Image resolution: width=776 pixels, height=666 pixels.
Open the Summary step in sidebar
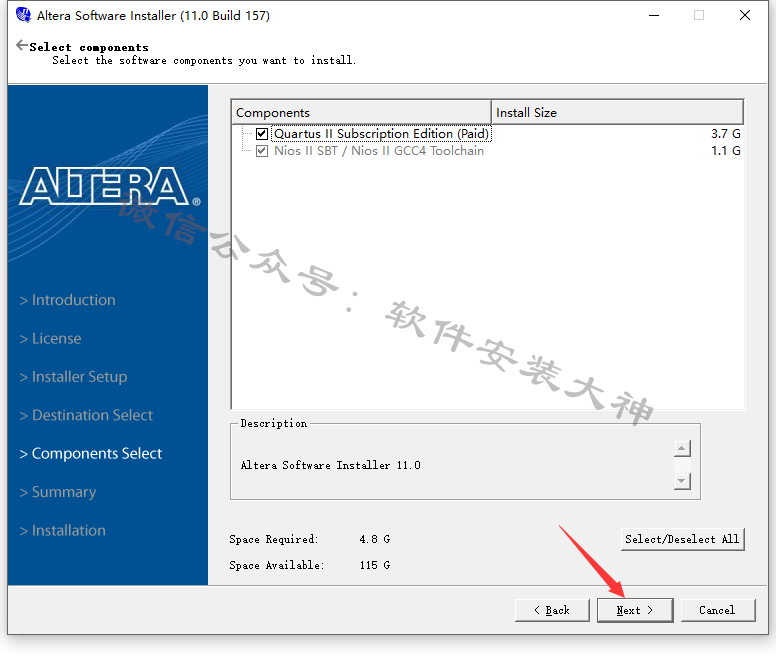point(58,492)
